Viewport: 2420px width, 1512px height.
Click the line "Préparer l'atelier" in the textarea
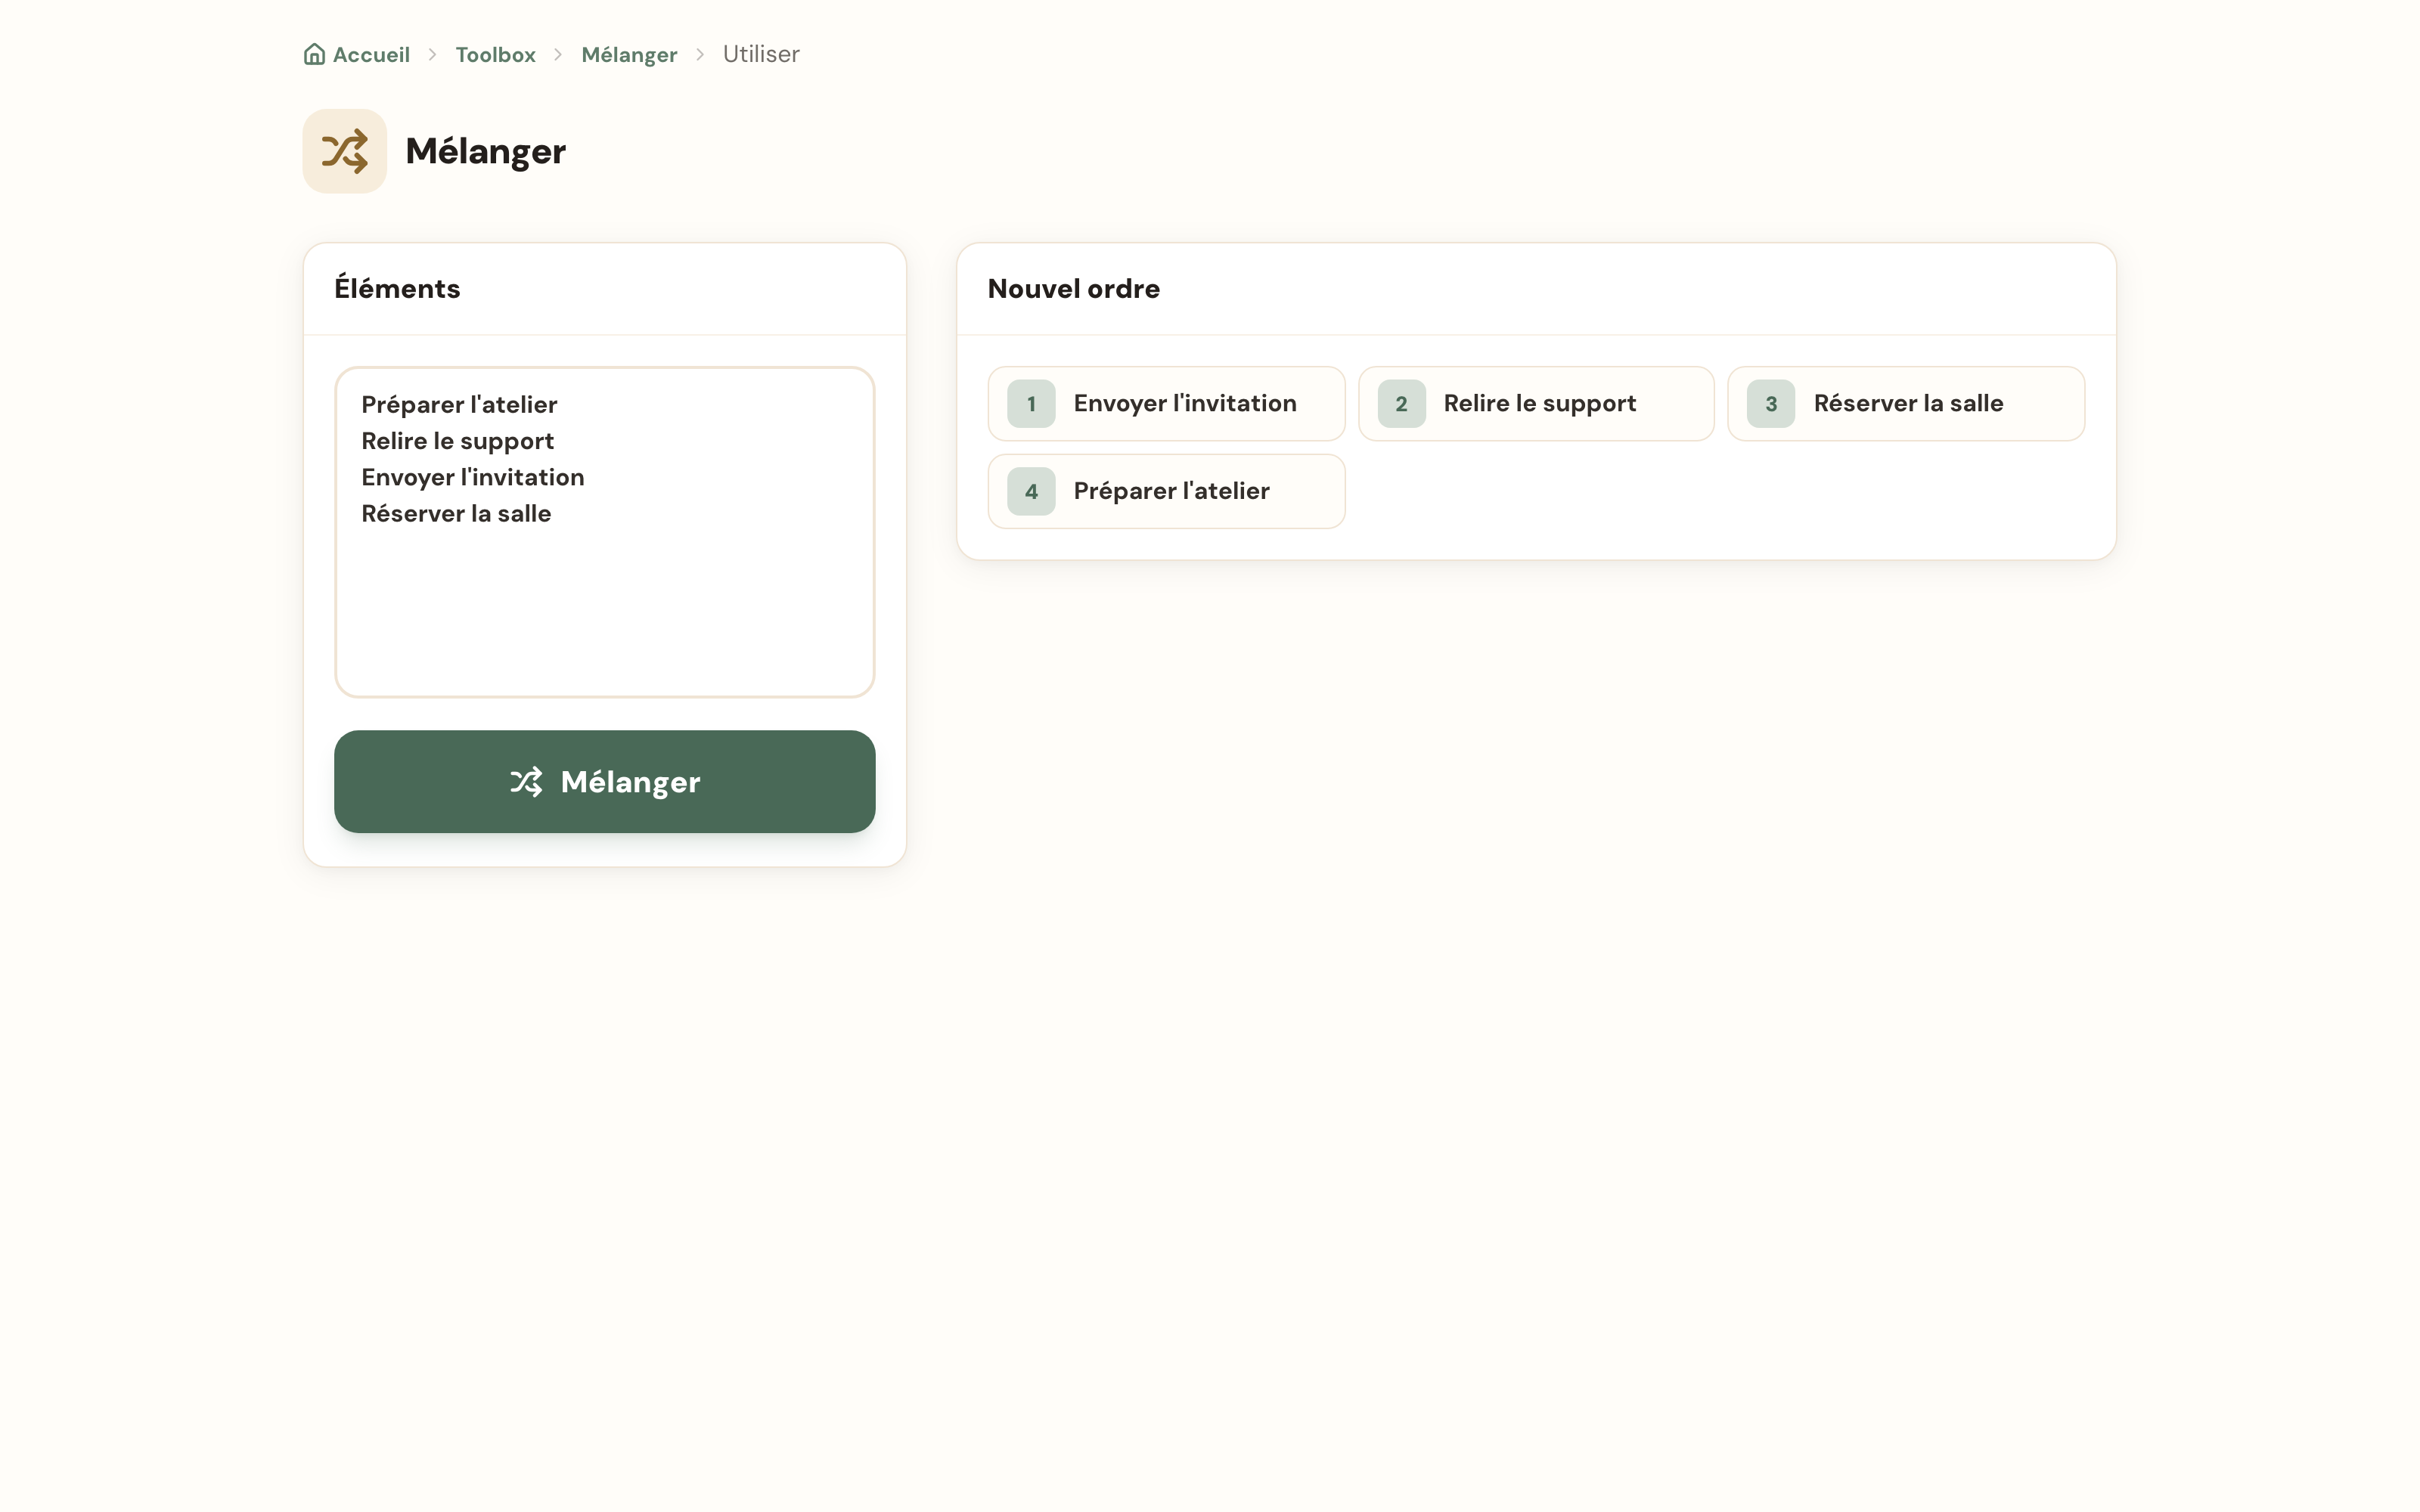pos(459,404)
